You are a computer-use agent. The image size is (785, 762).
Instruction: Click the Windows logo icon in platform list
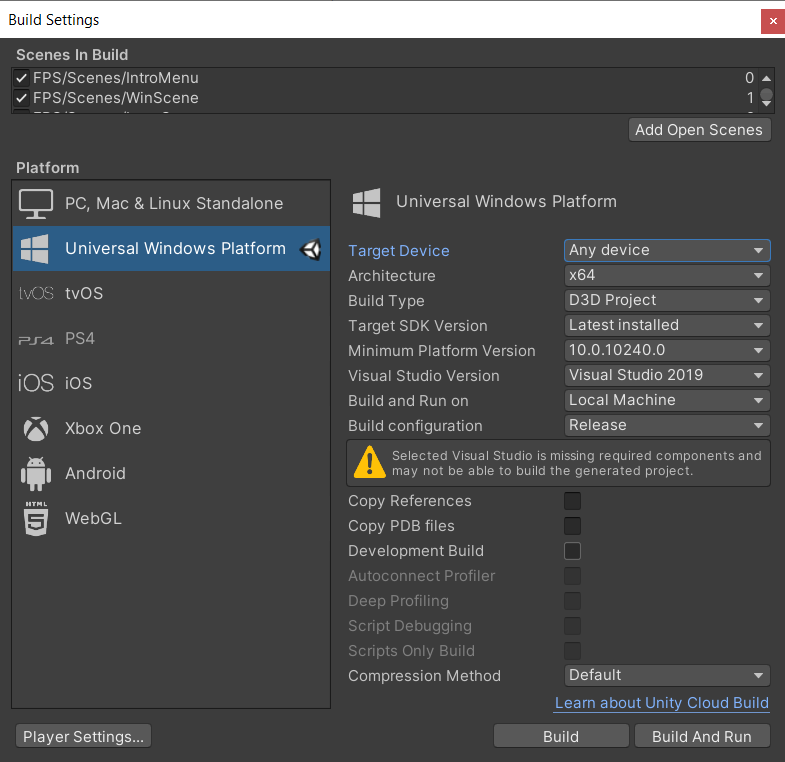(35, 249)
